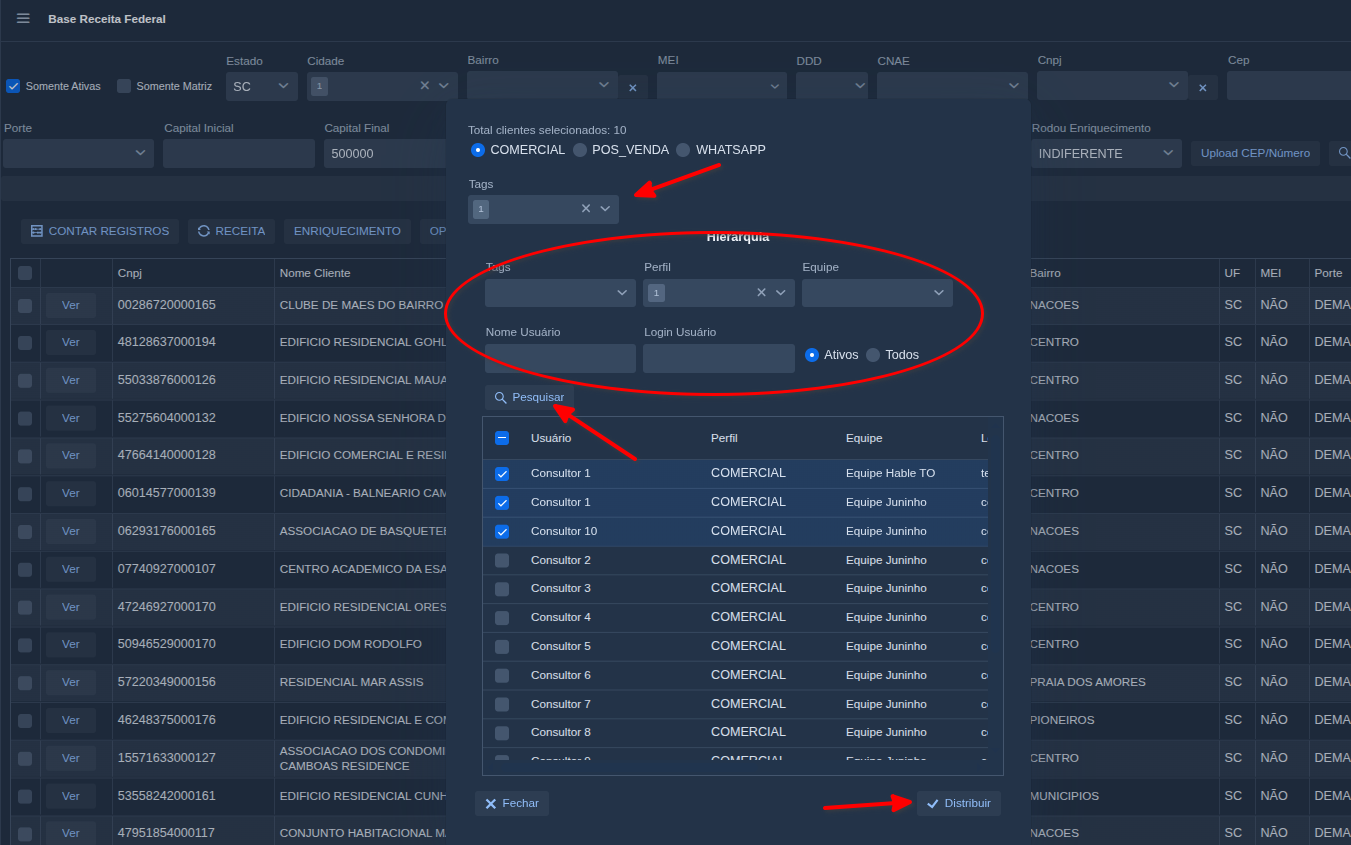The width and height of the screenshot is (1351, 845).
Task: Select the Ativos radio option
Action: click(812, 355)
